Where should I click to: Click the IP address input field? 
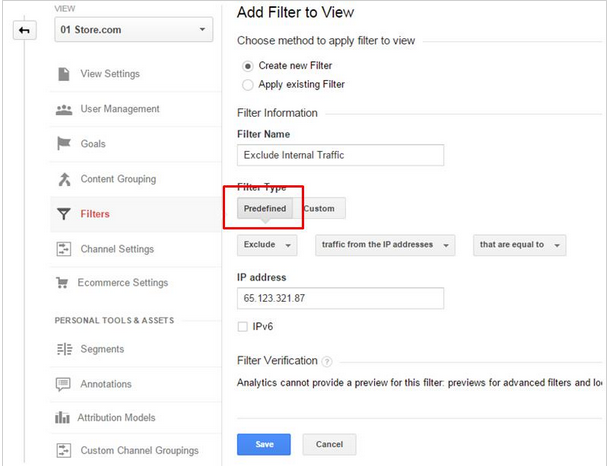point(340,298)
